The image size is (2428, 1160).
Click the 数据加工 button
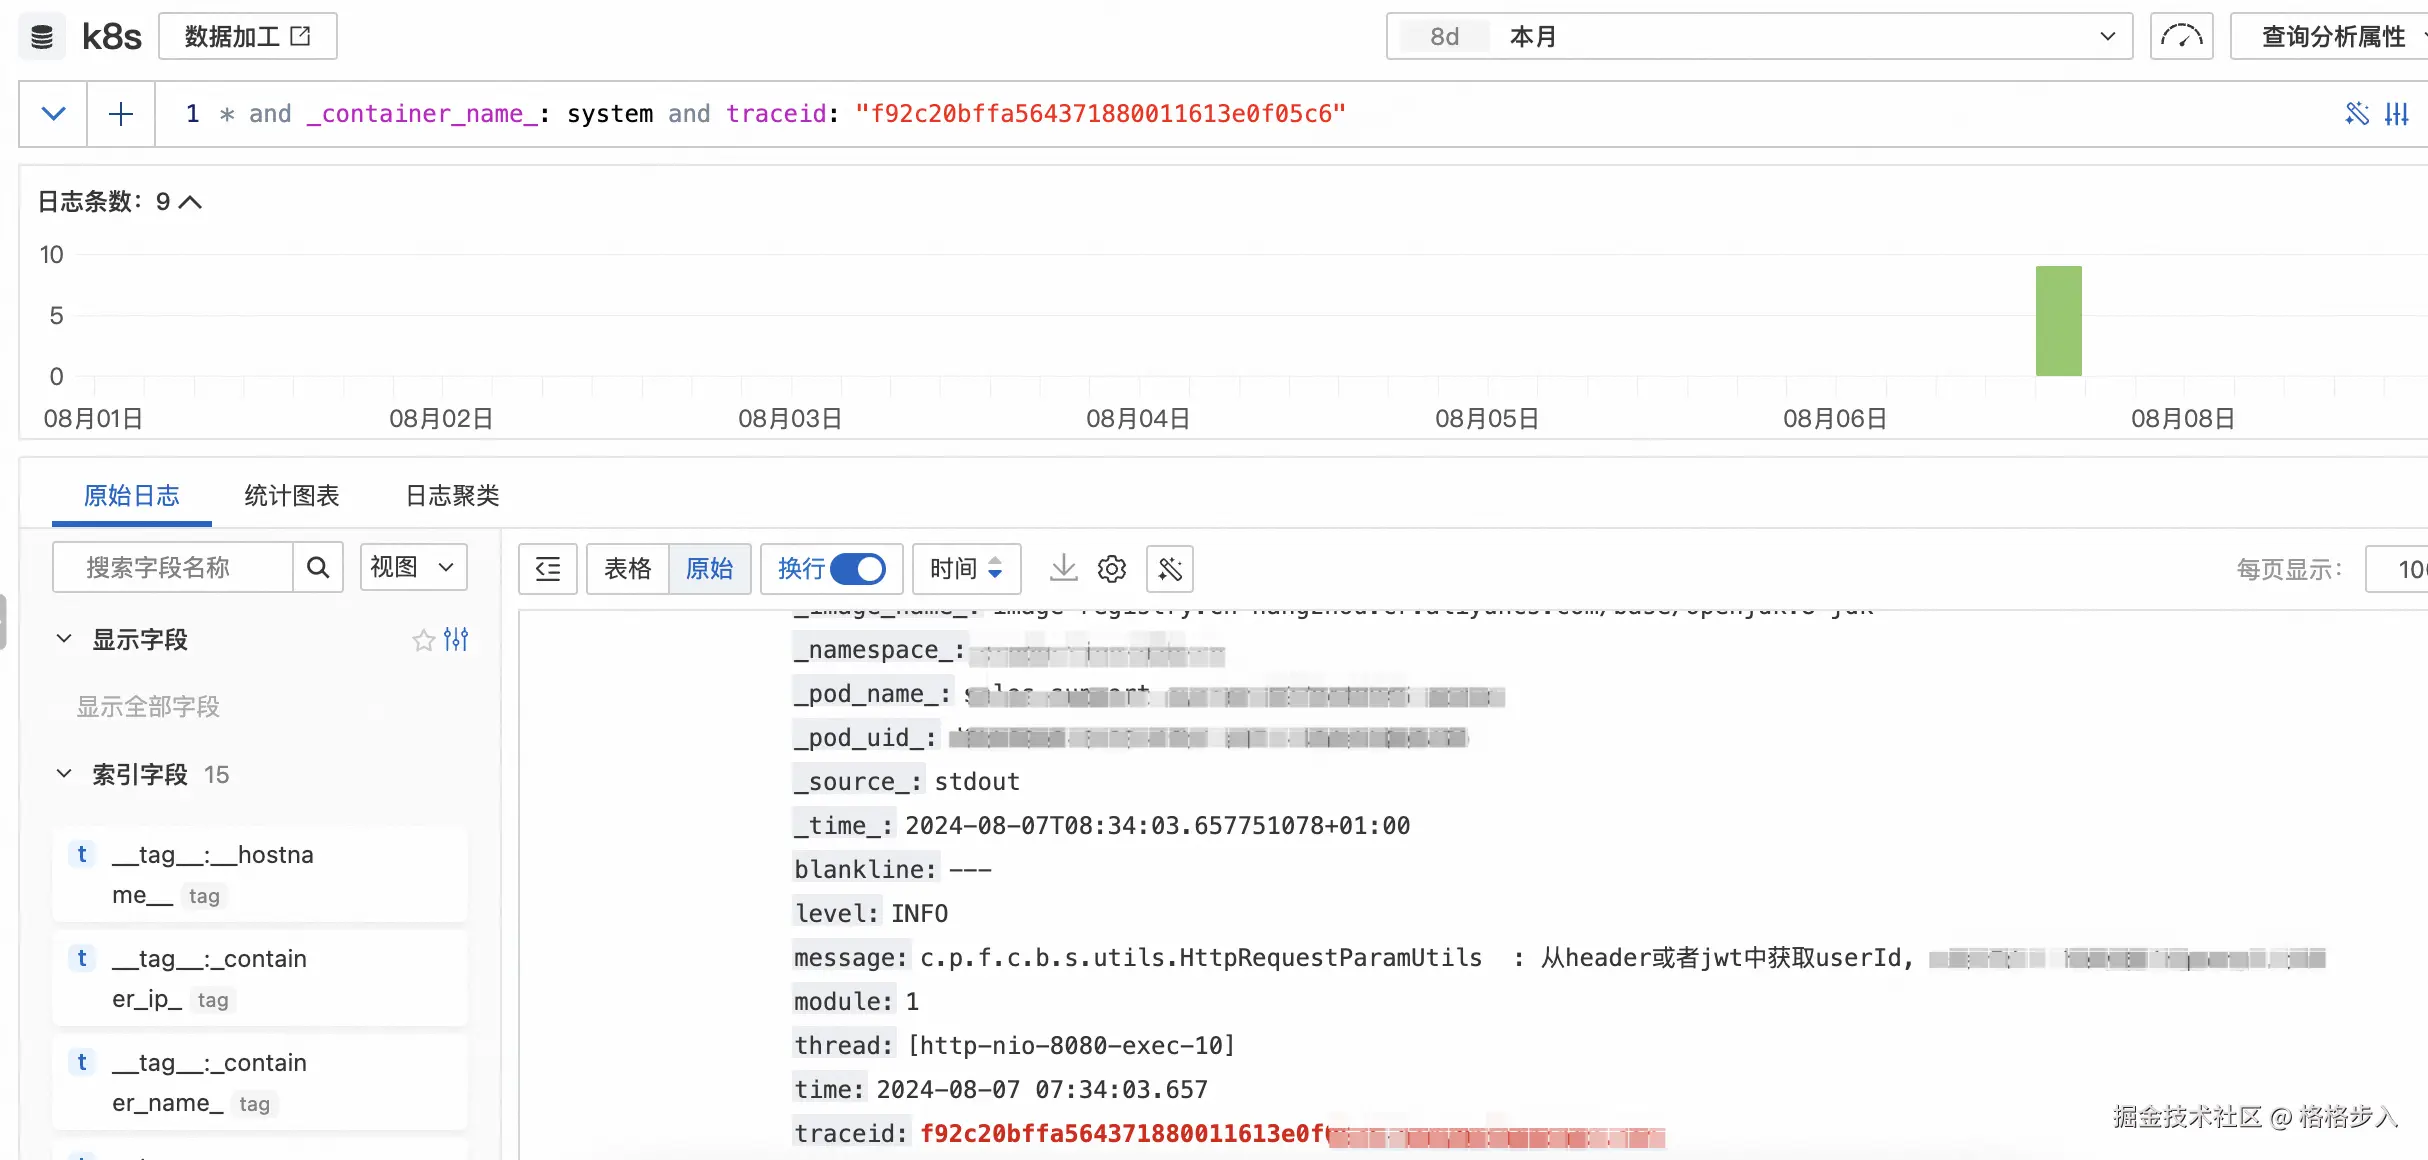click(248, 37)
